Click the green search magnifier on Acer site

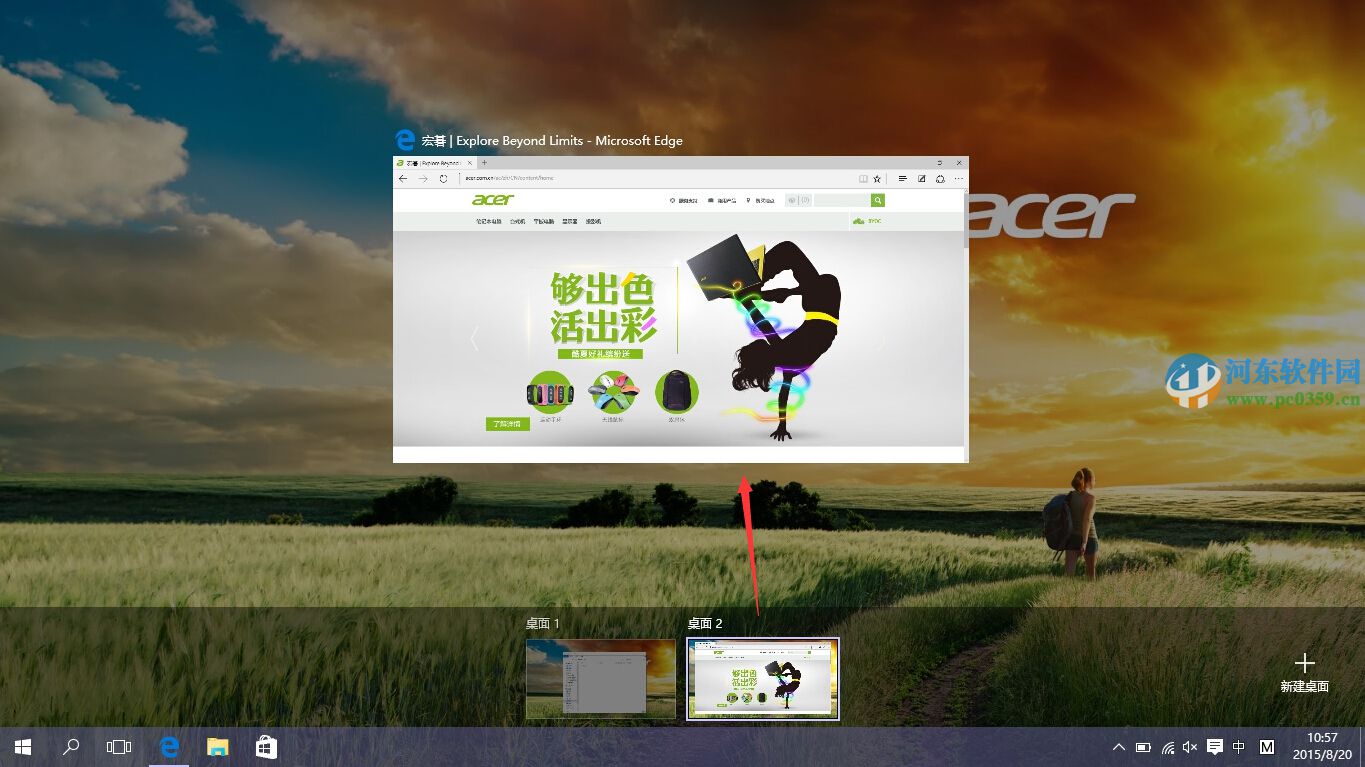[877, 200]
